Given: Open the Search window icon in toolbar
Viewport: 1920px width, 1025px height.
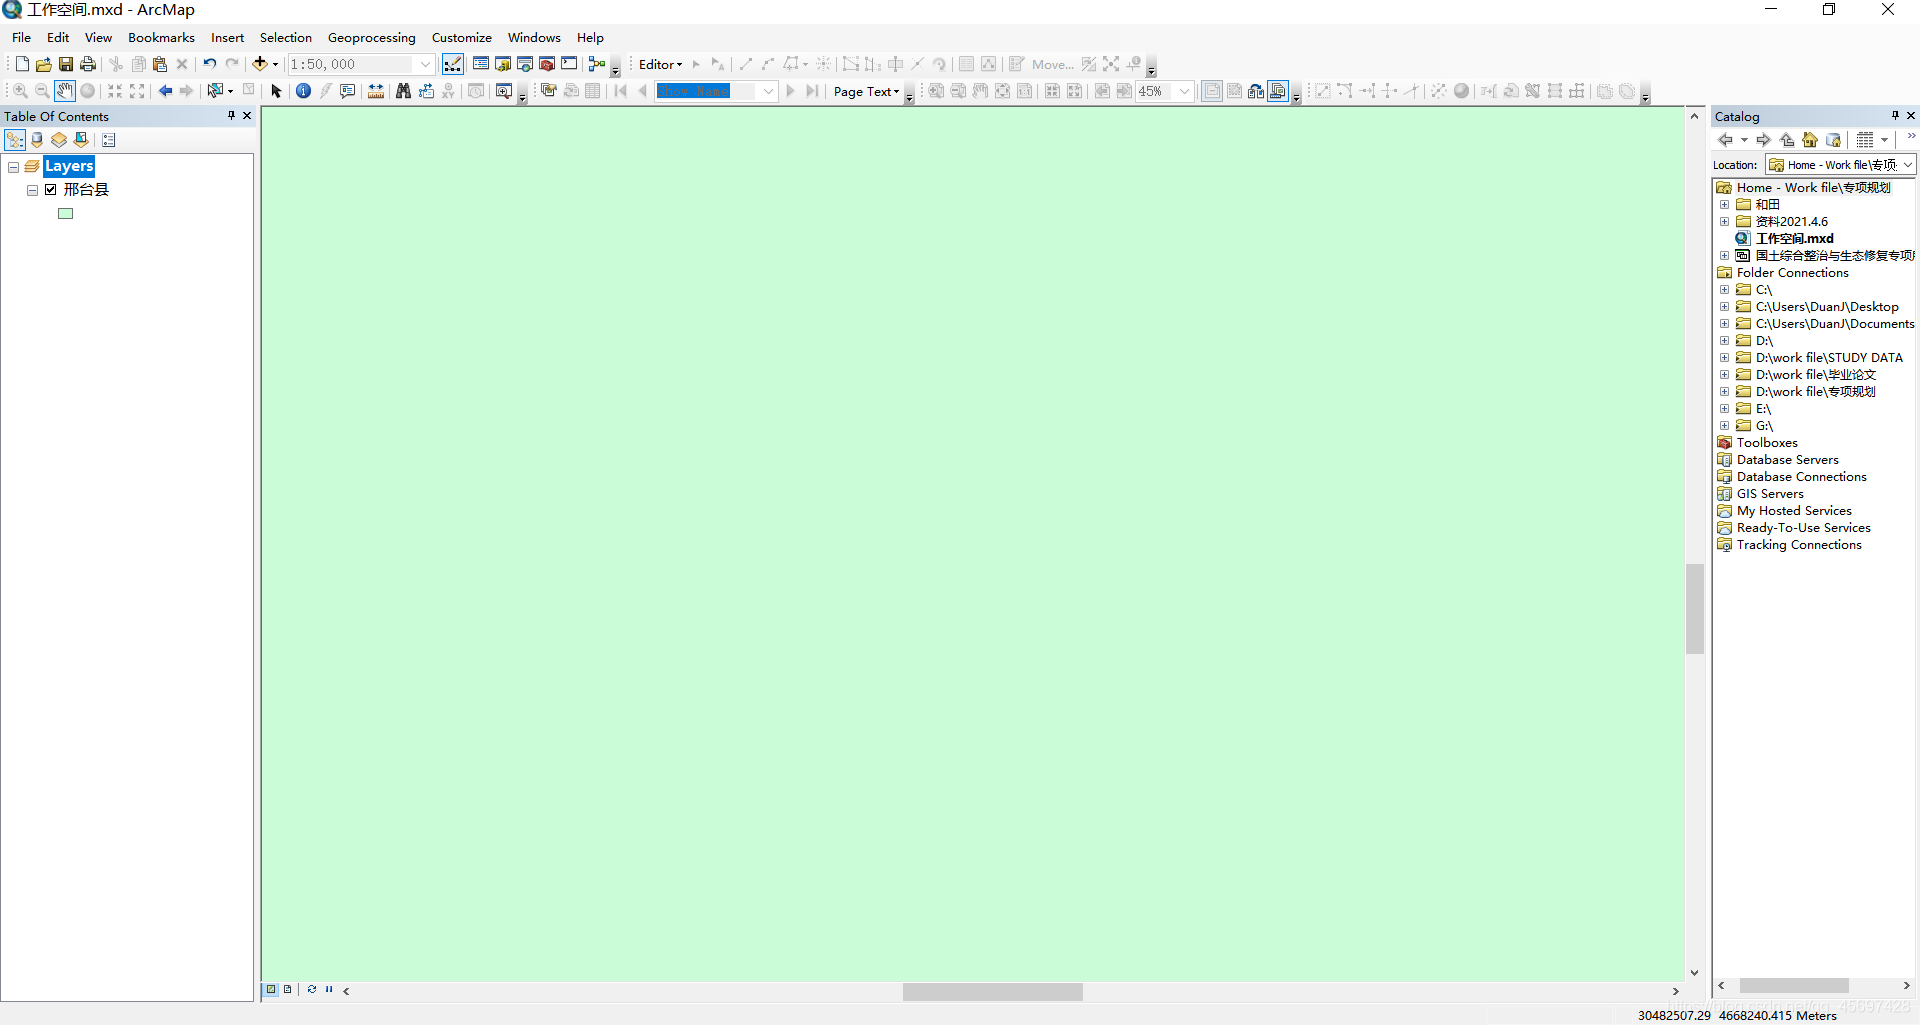Looking at the screenshot, I should (525, 64).
